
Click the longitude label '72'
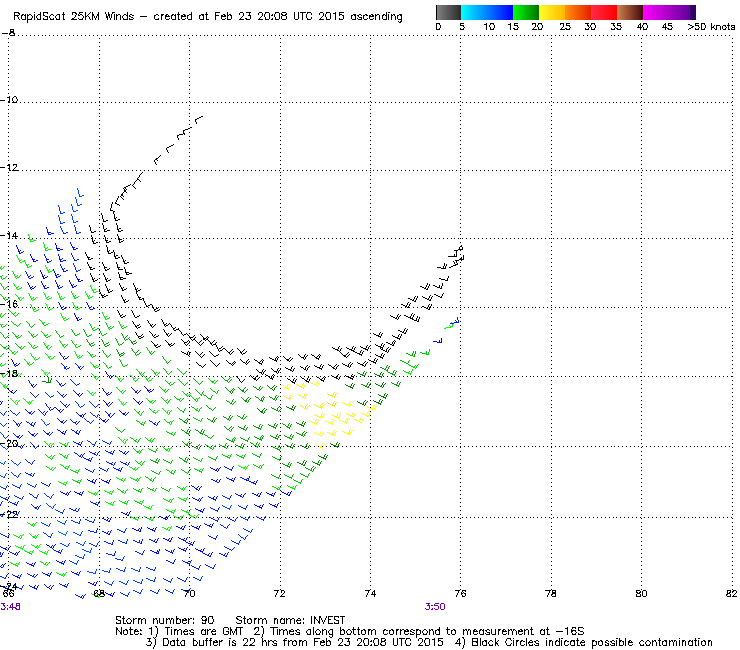pos(280,594)
